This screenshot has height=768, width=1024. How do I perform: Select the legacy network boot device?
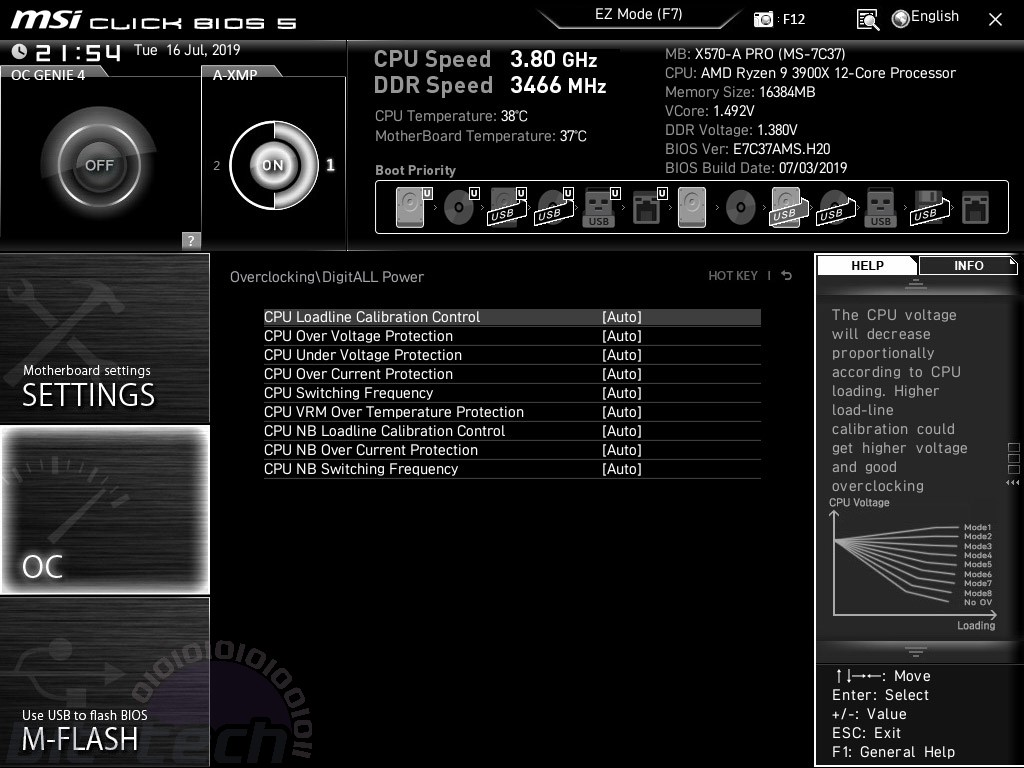coord(976,207)
